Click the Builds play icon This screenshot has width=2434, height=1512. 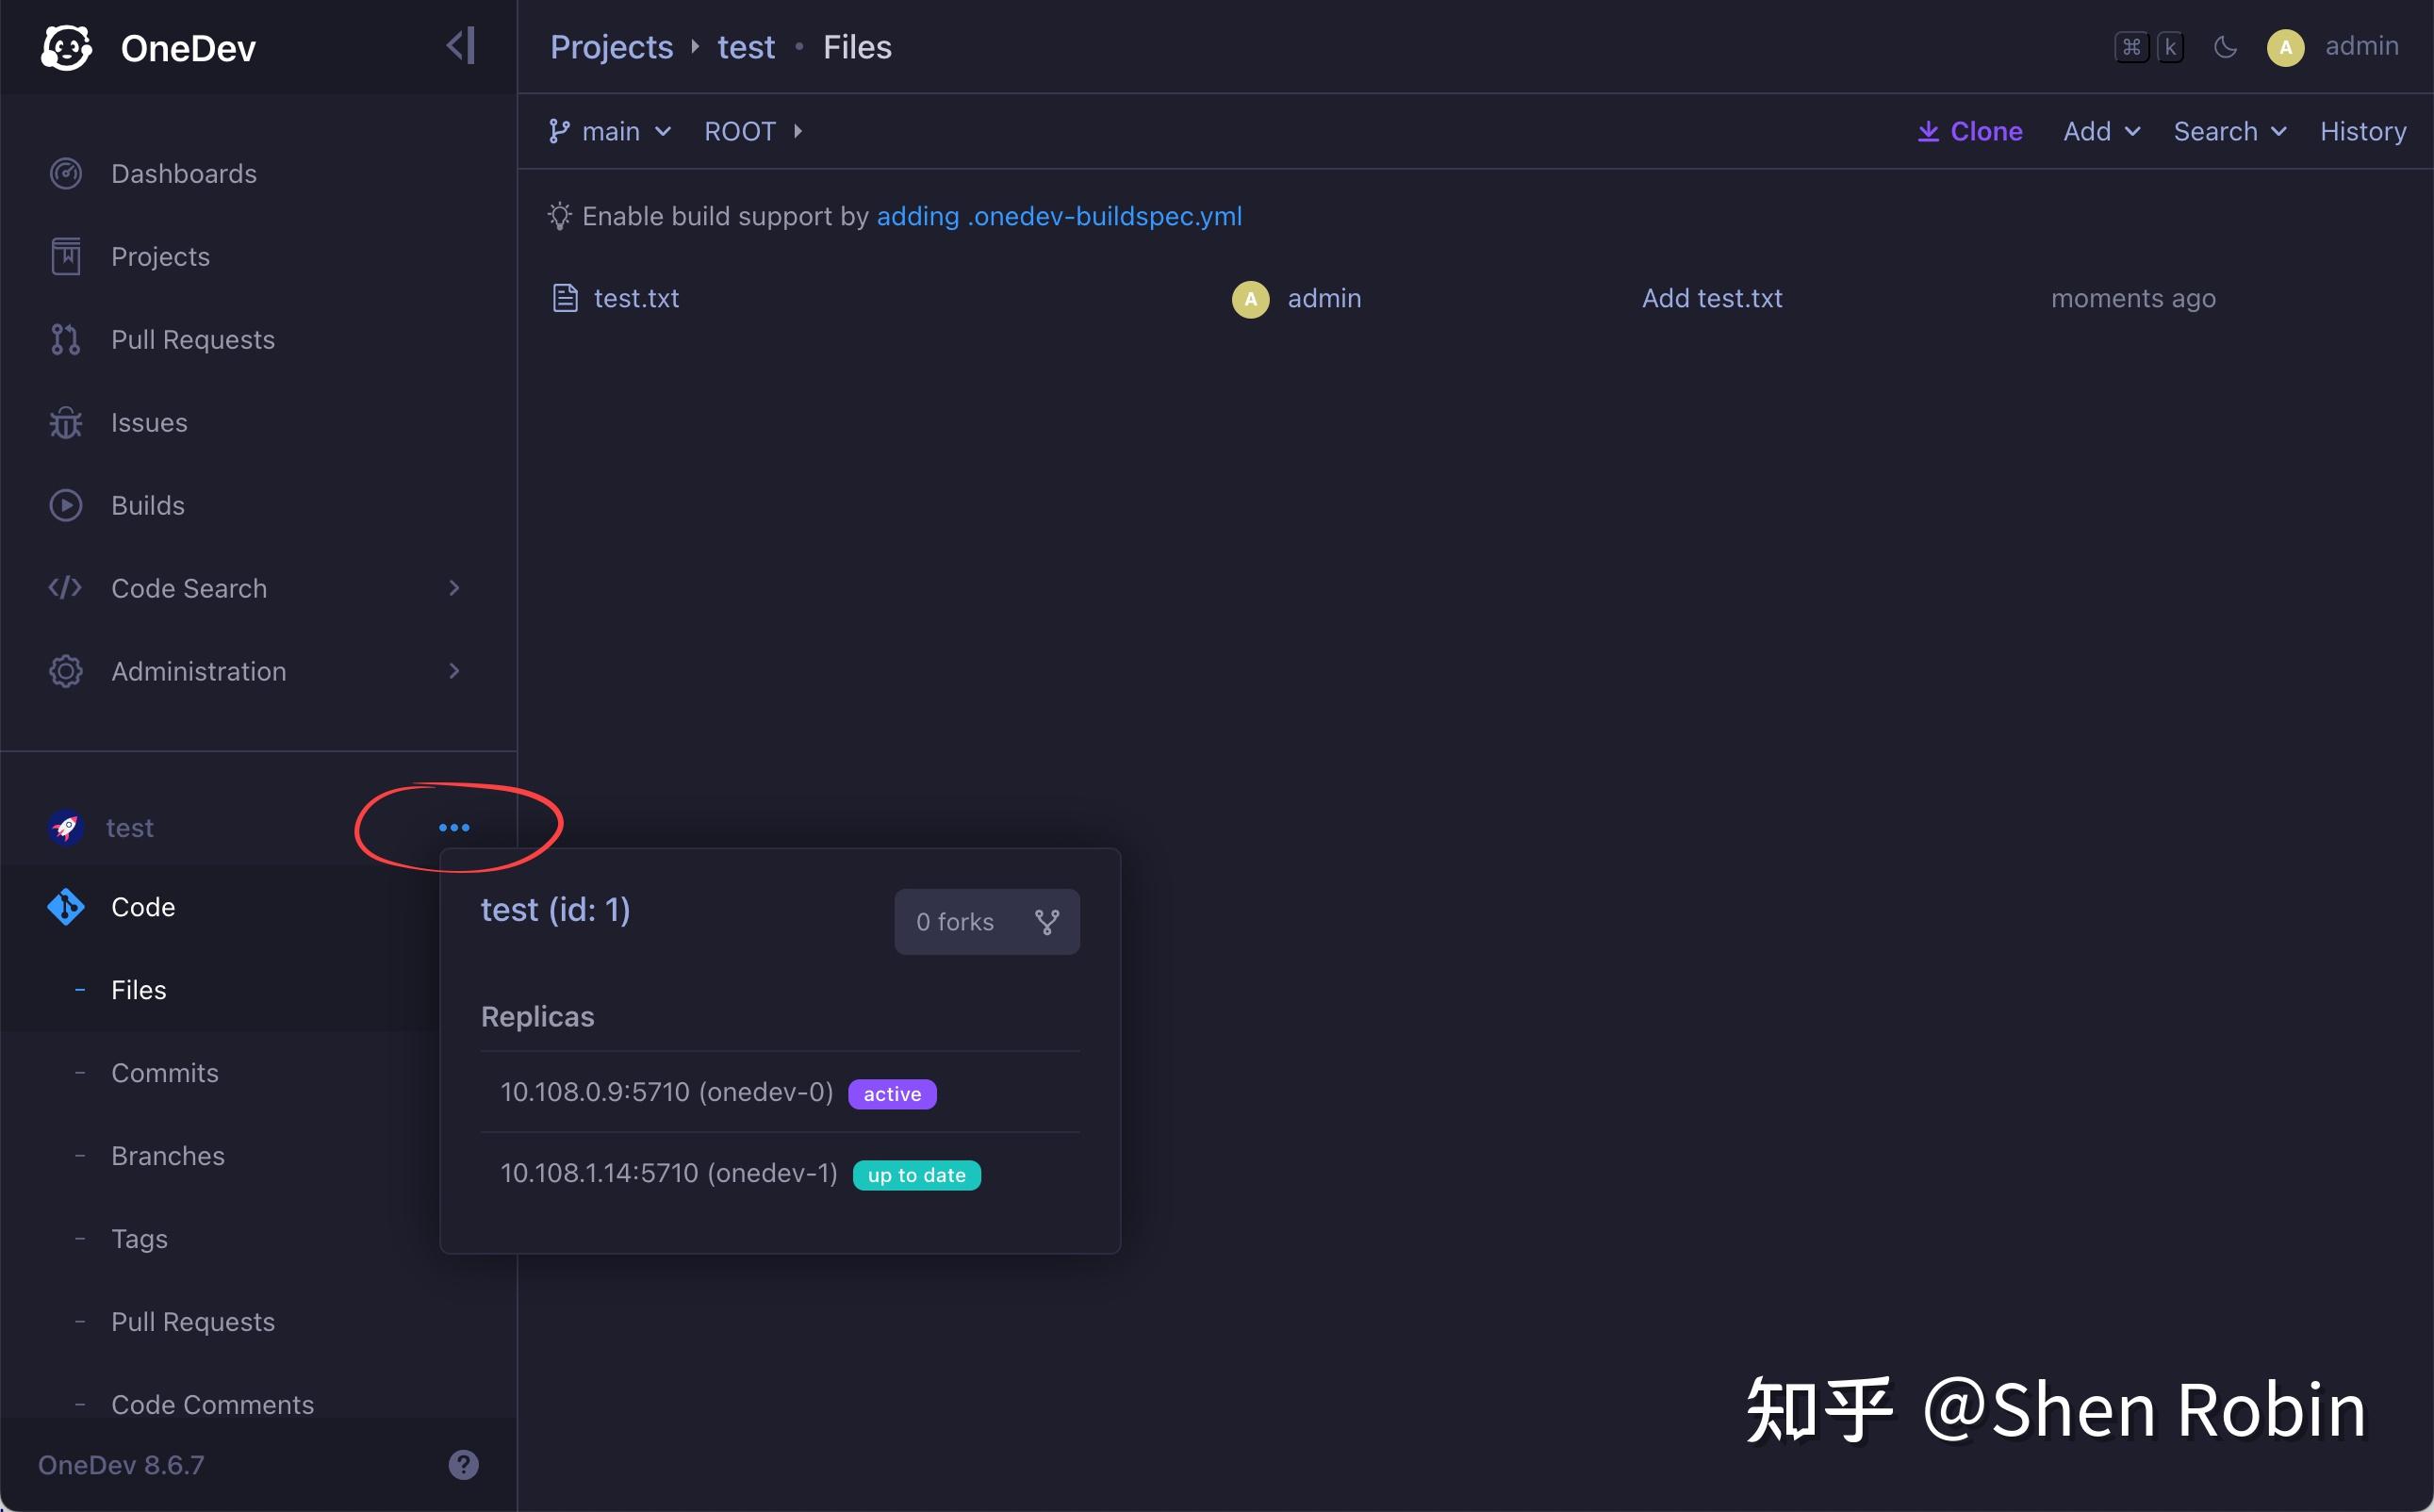click(65, 505)
